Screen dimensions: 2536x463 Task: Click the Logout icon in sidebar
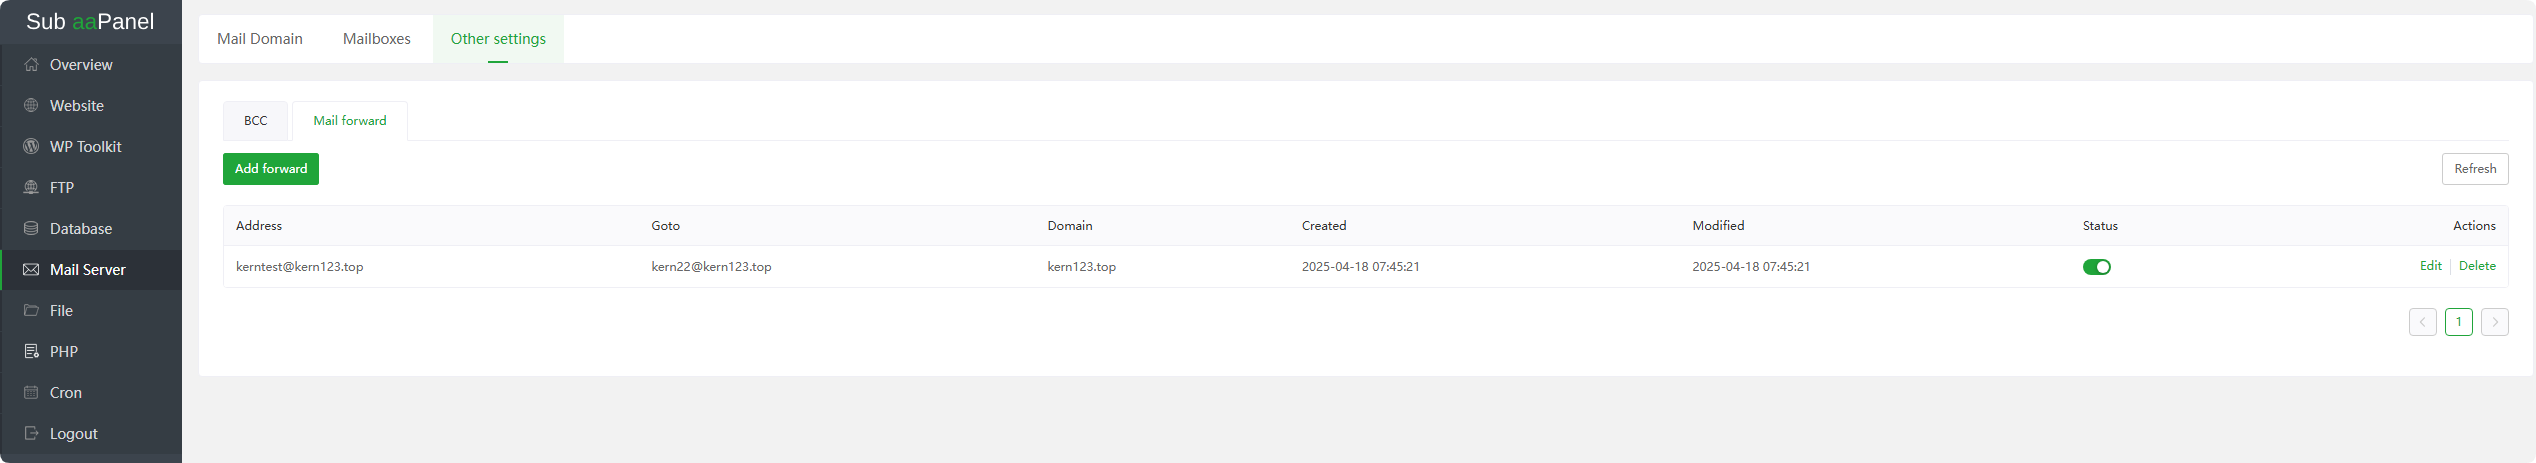point(31,434)
